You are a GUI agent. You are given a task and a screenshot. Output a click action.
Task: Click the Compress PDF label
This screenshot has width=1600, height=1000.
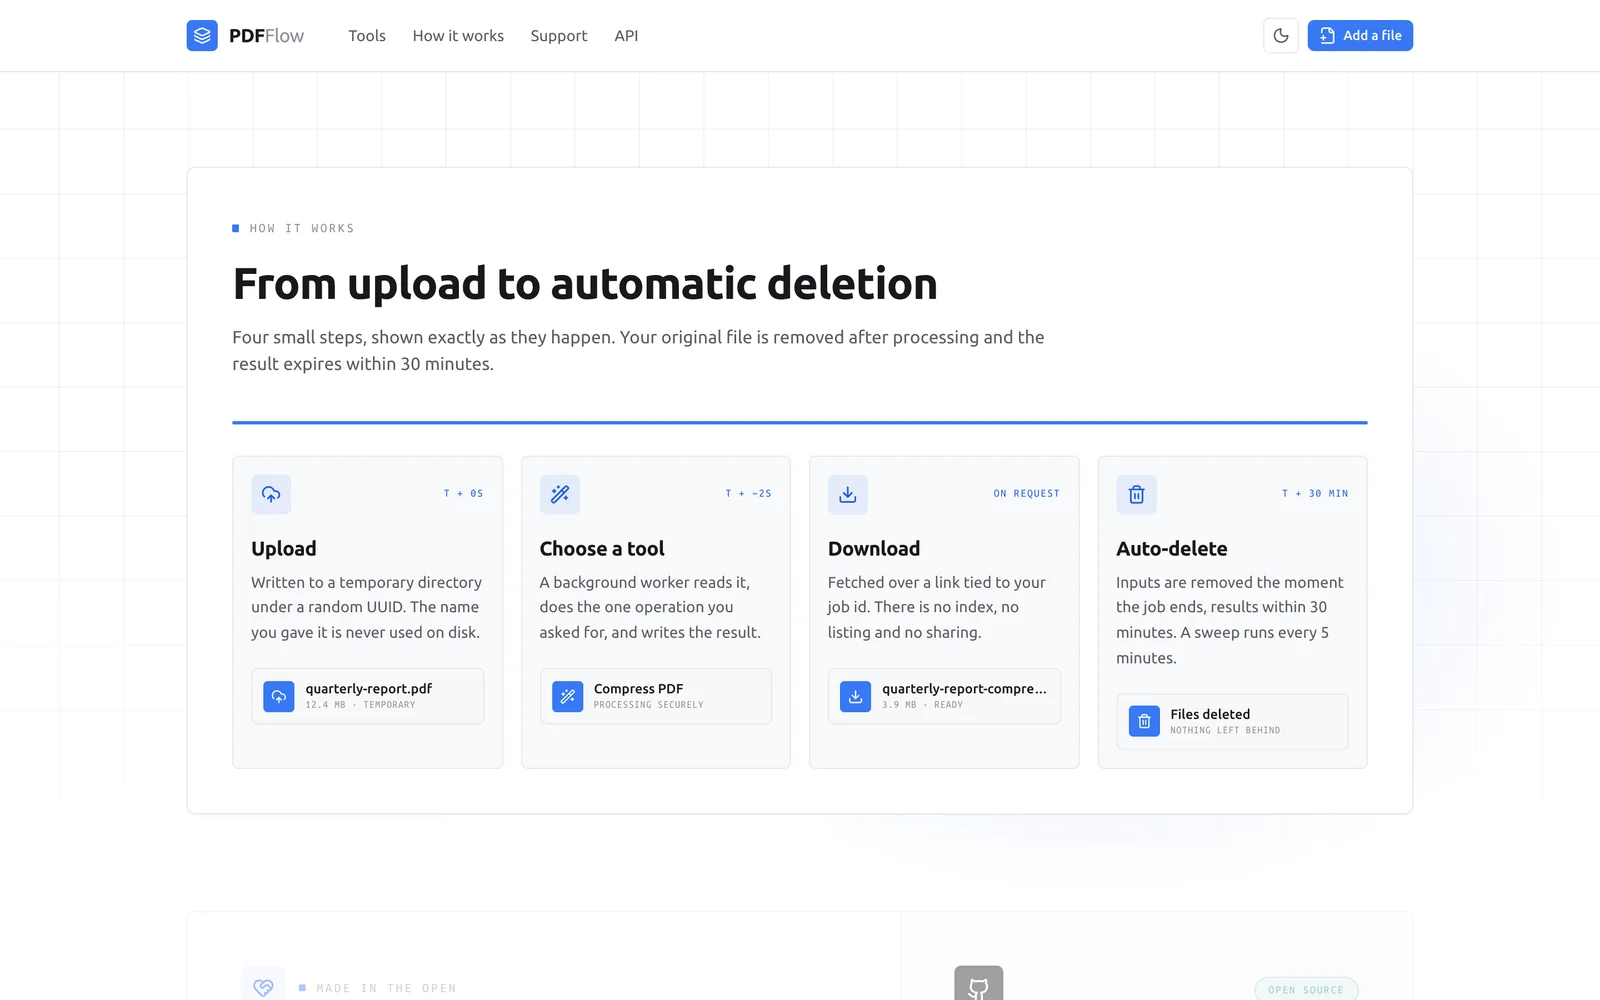(638, 689)
